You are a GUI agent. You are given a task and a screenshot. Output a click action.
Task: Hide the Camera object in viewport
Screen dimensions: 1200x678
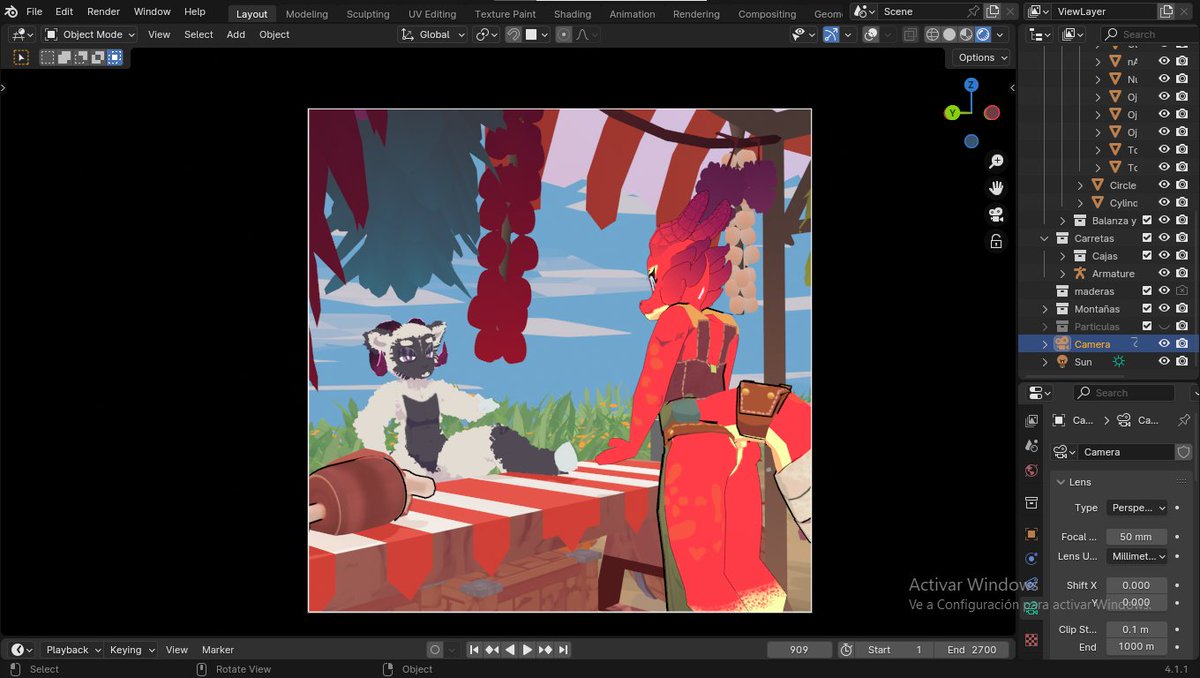click(1164, 343)
